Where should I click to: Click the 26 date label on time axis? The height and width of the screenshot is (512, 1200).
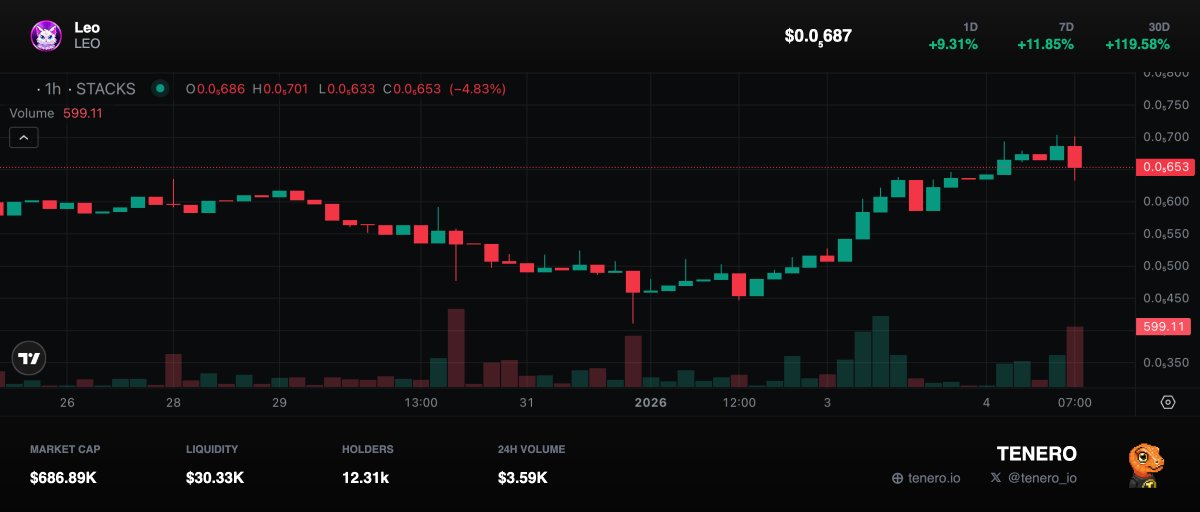(67, 402)
